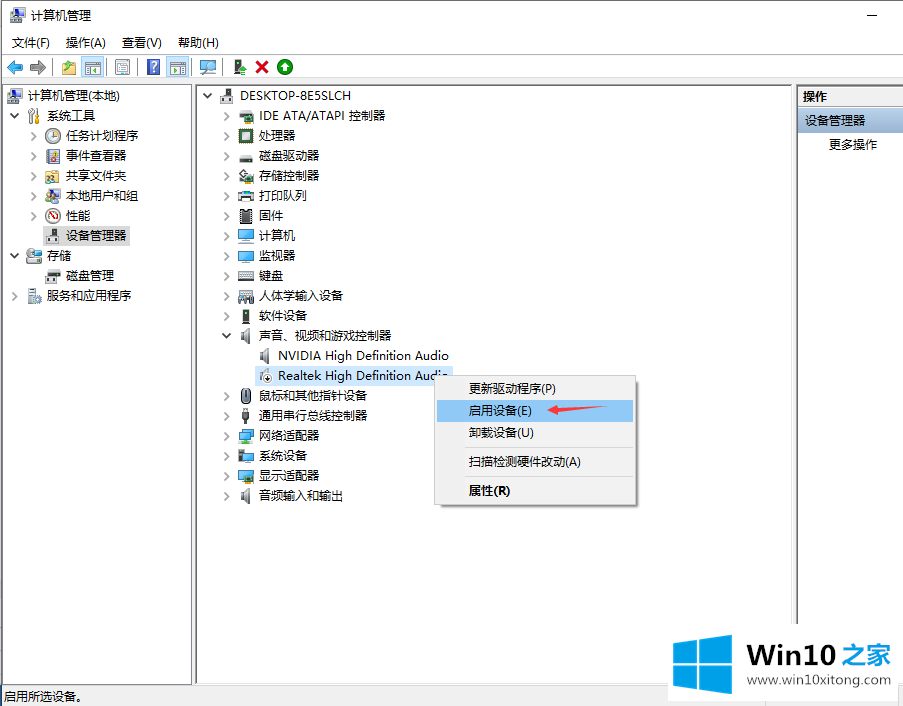Click the Forward arrow toolbar icon

tap(37, 67)
